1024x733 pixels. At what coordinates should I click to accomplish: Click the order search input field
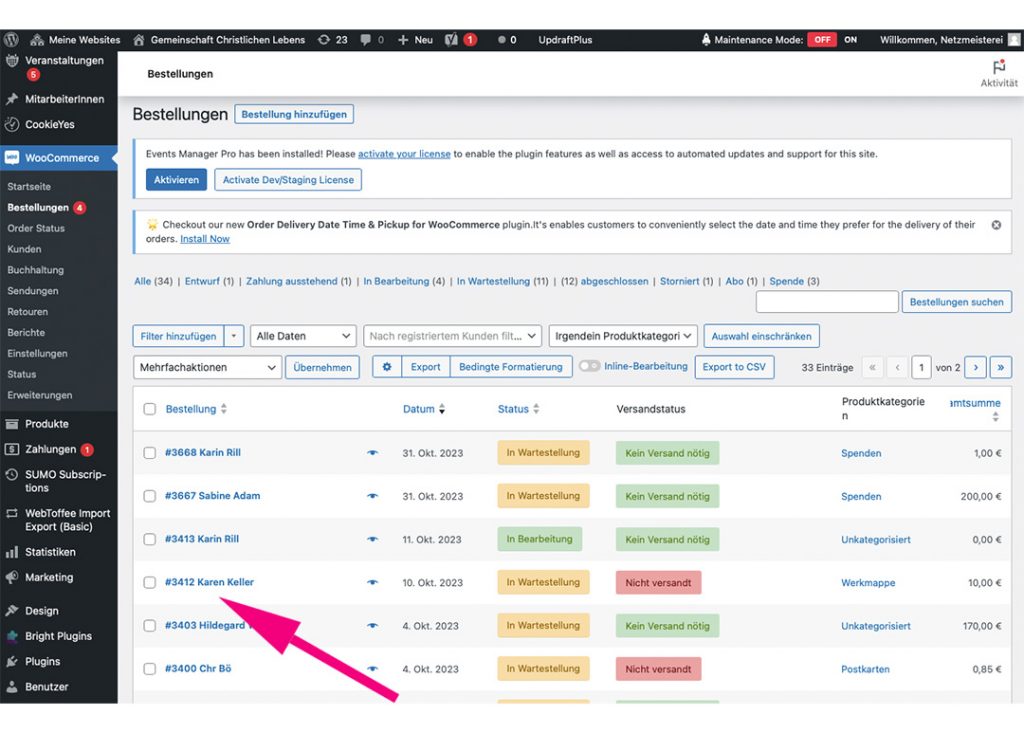(826, 302)
